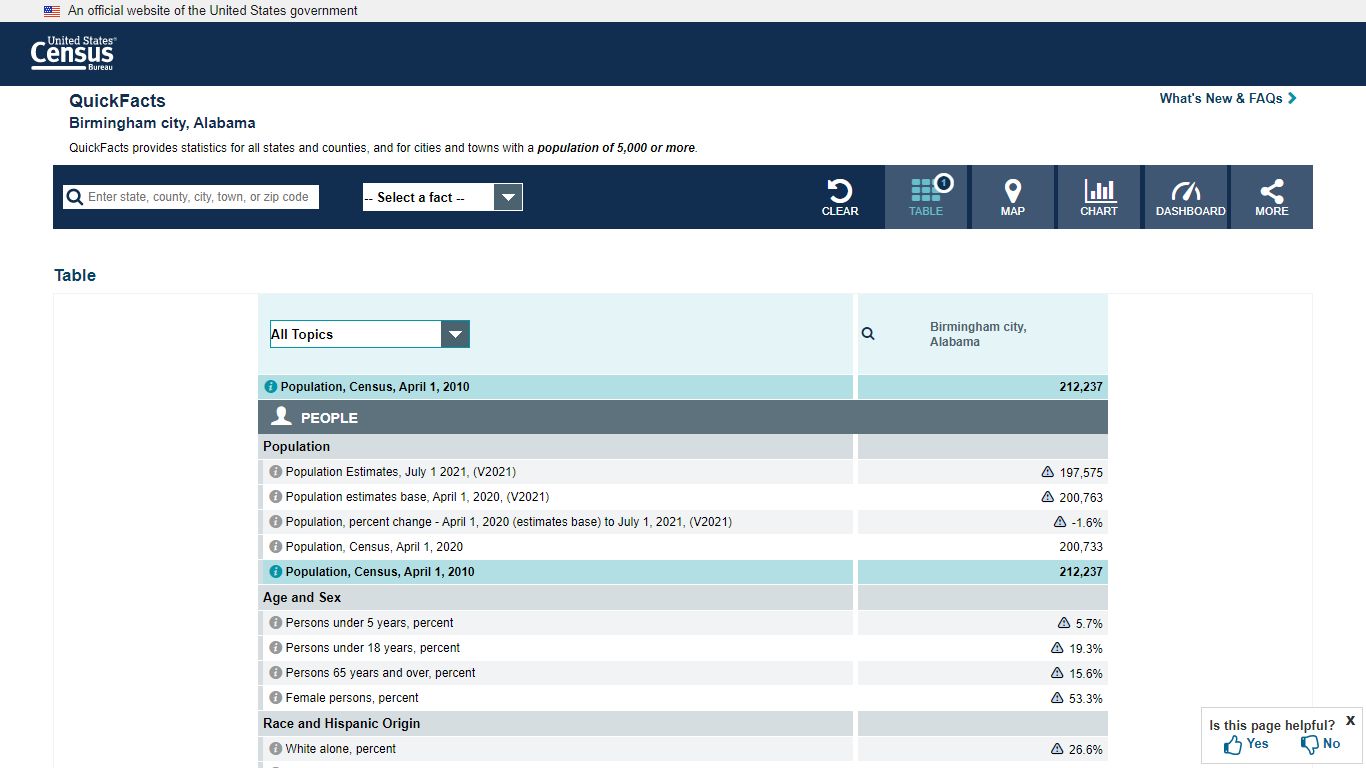Screen dimensions: 1366x768
Task: Click the 'Birmingham city, Alabama' column header
Action: point(978,334)
